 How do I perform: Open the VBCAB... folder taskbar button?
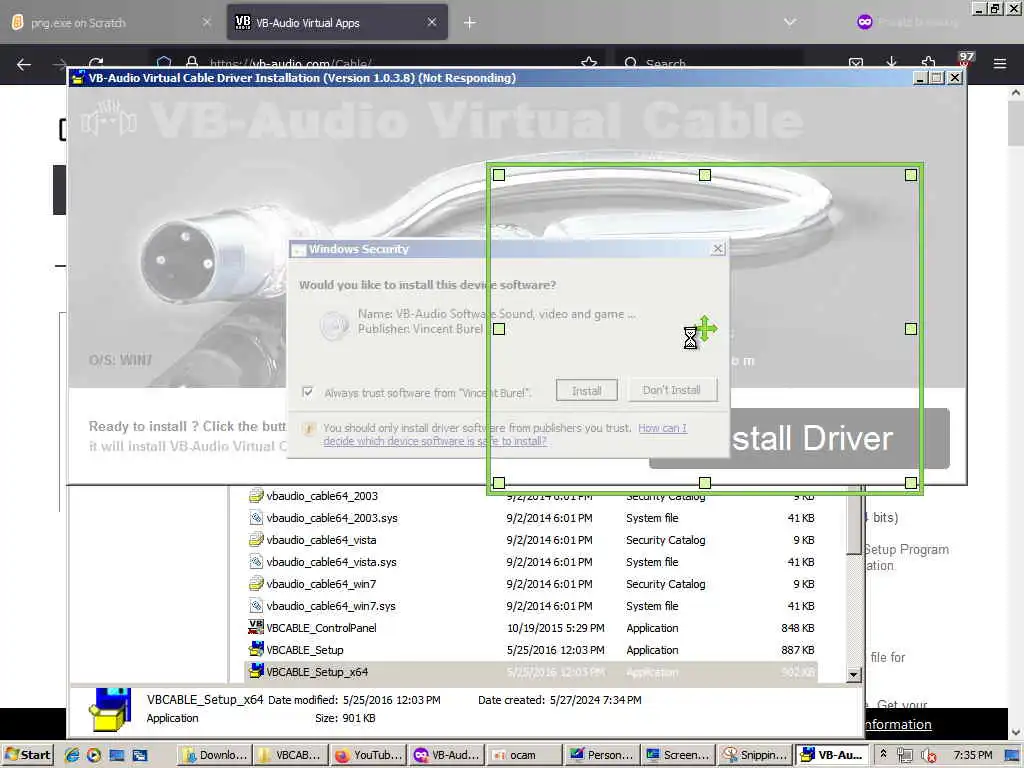289,755
